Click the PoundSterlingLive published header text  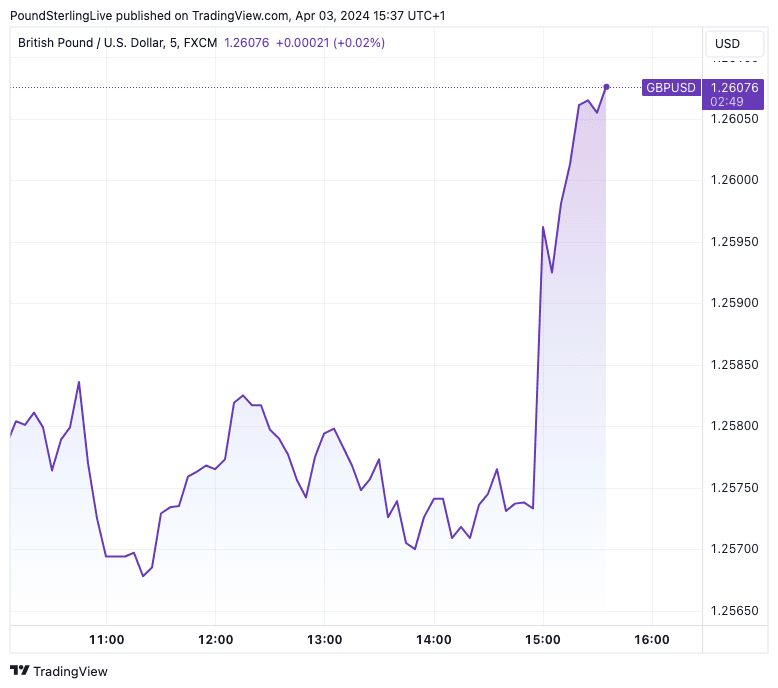pyautogui.click(x=150, y=16)
